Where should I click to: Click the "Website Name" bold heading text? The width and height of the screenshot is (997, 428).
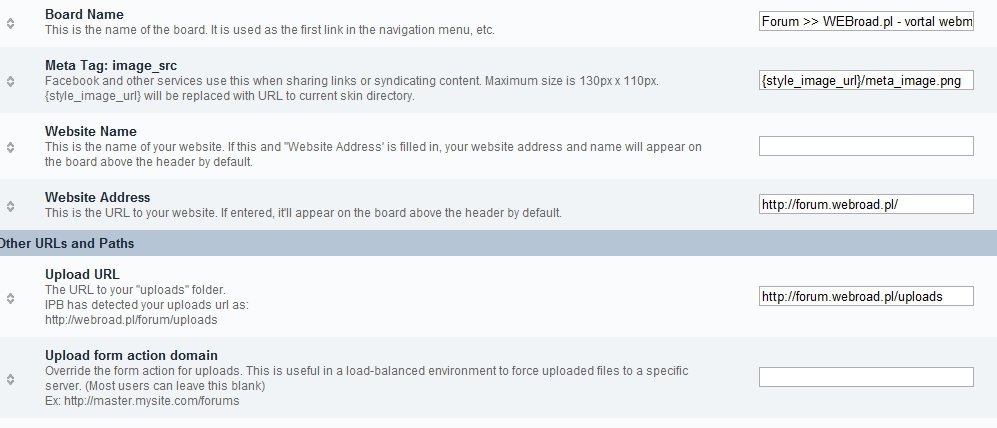click(x=91, y=131)
